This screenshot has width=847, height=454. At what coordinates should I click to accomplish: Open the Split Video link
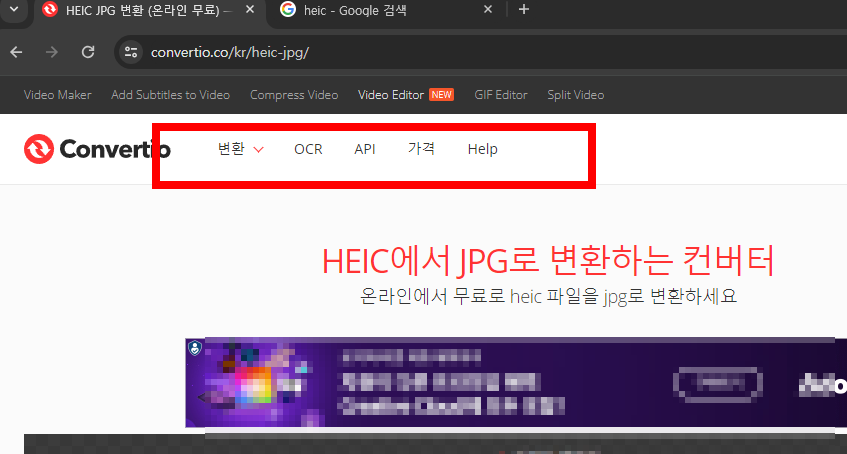pos(576,95)
